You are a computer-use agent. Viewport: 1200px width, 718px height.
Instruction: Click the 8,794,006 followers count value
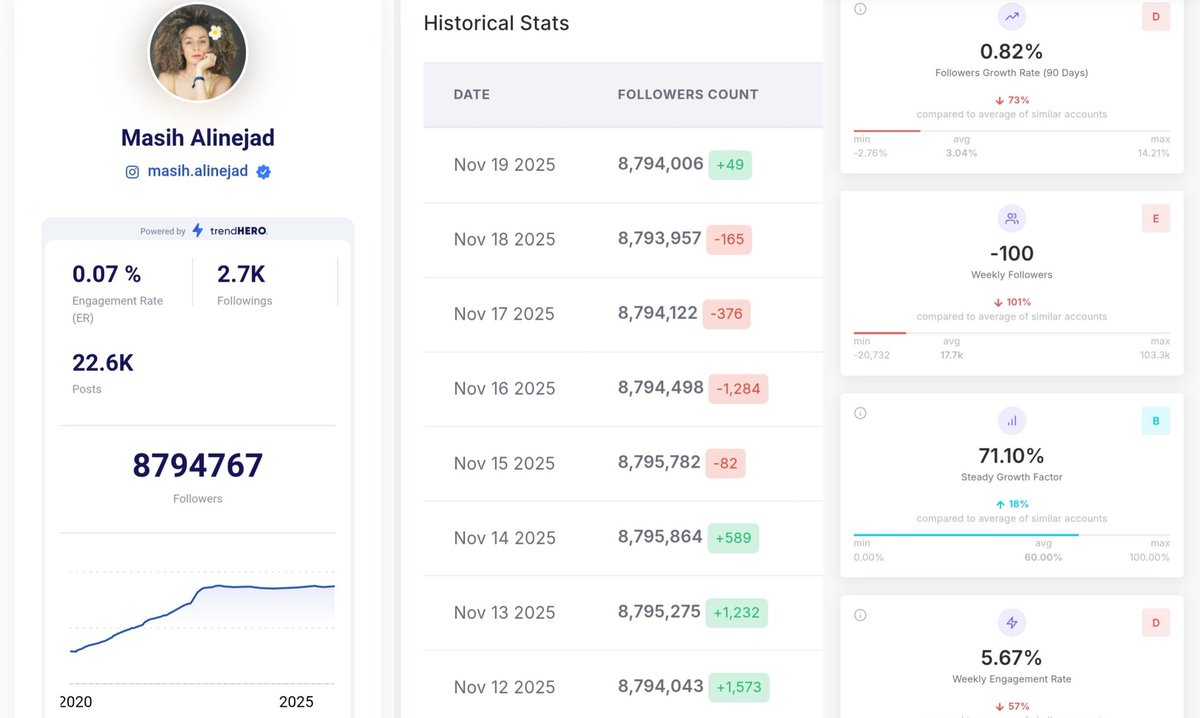click(x=661, y=164)
